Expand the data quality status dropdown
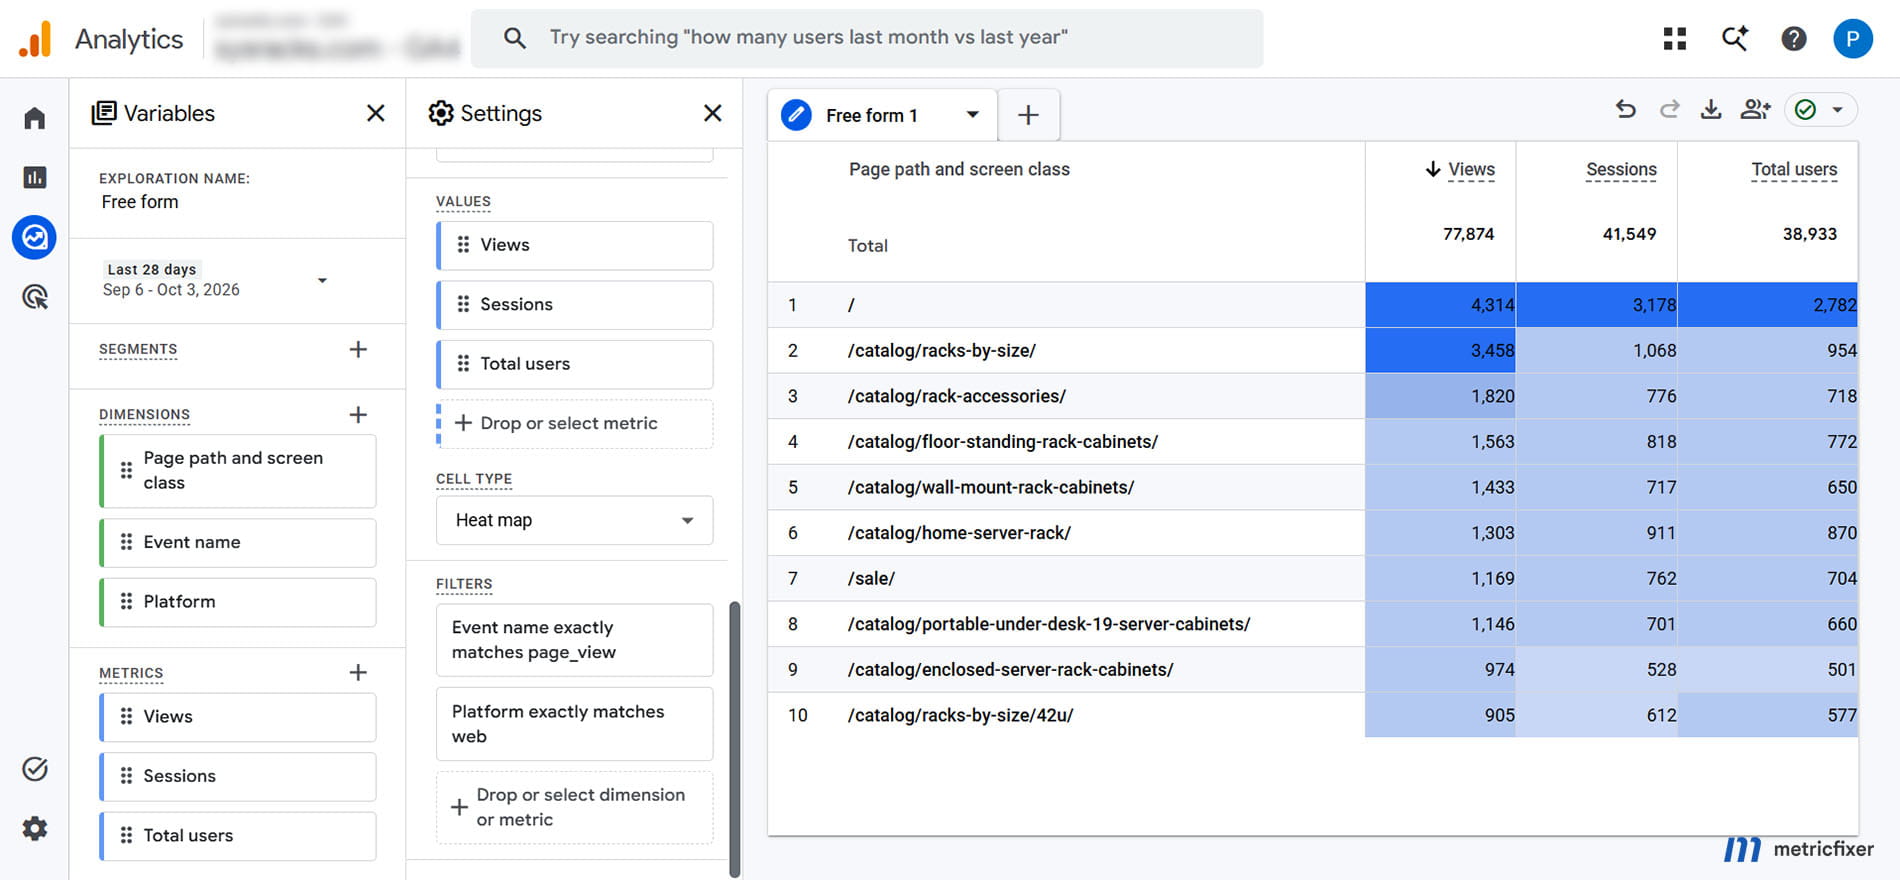The image size is (1900, 880). (x=1837, y=110)
